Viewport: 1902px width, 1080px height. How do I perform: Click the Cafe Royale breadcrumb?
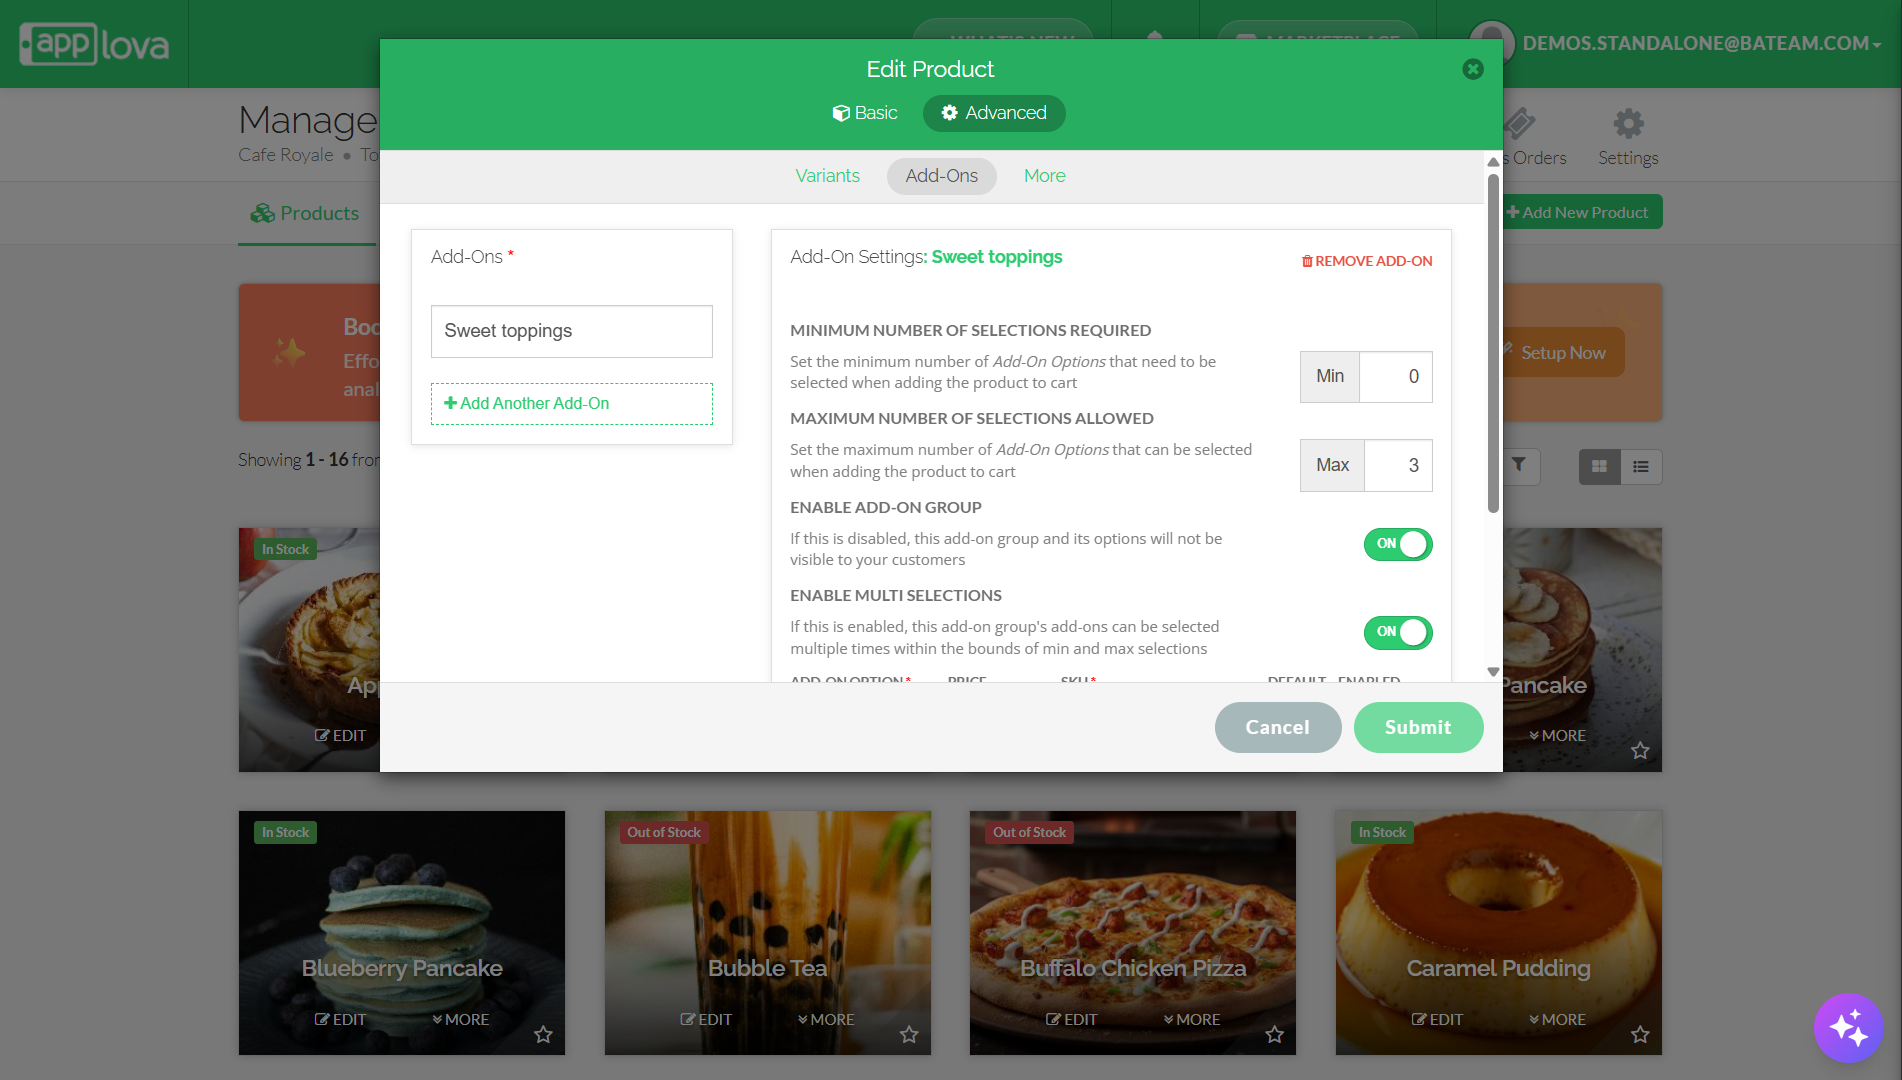click(x=285, y=155)
